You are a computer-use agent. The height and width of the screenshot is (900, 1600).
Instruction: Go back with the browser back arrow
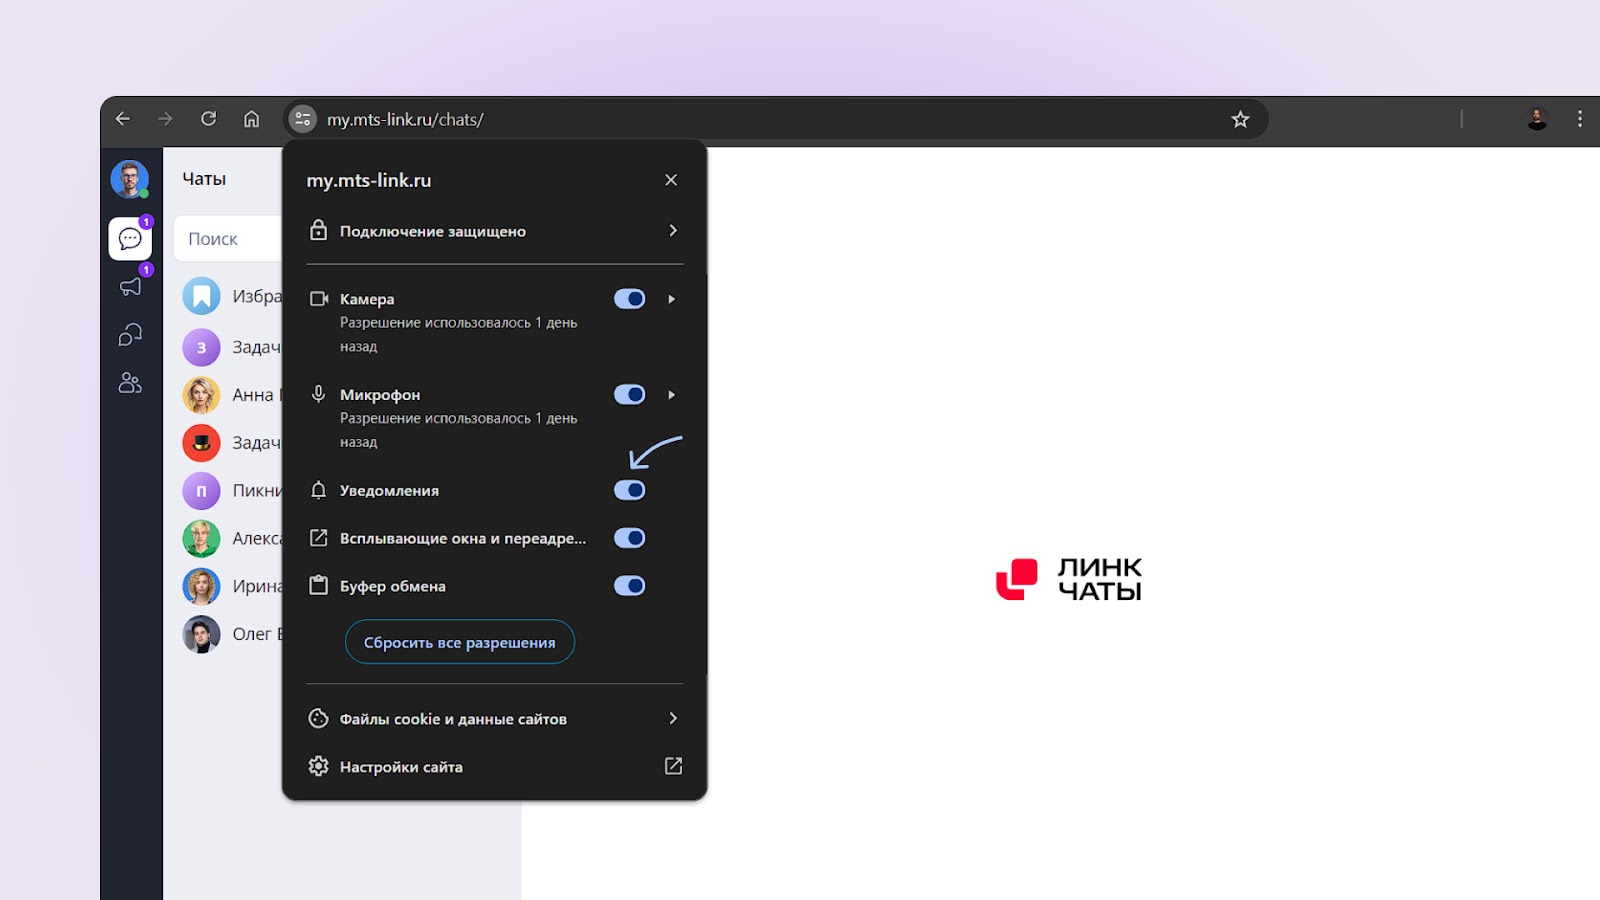(123, 119)
